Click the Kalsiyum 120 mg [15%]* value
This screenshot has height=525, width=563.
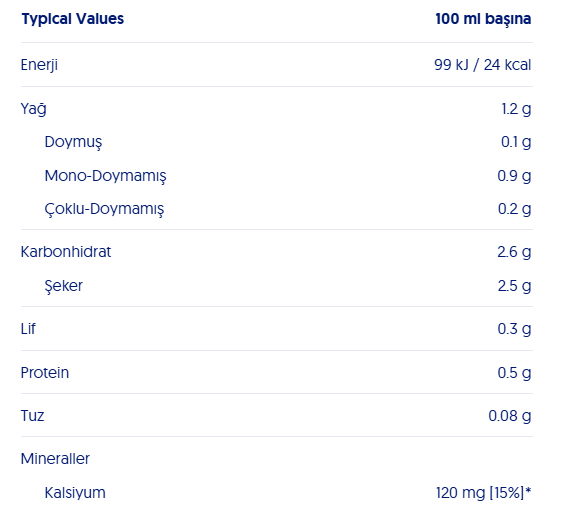(483, 493)
